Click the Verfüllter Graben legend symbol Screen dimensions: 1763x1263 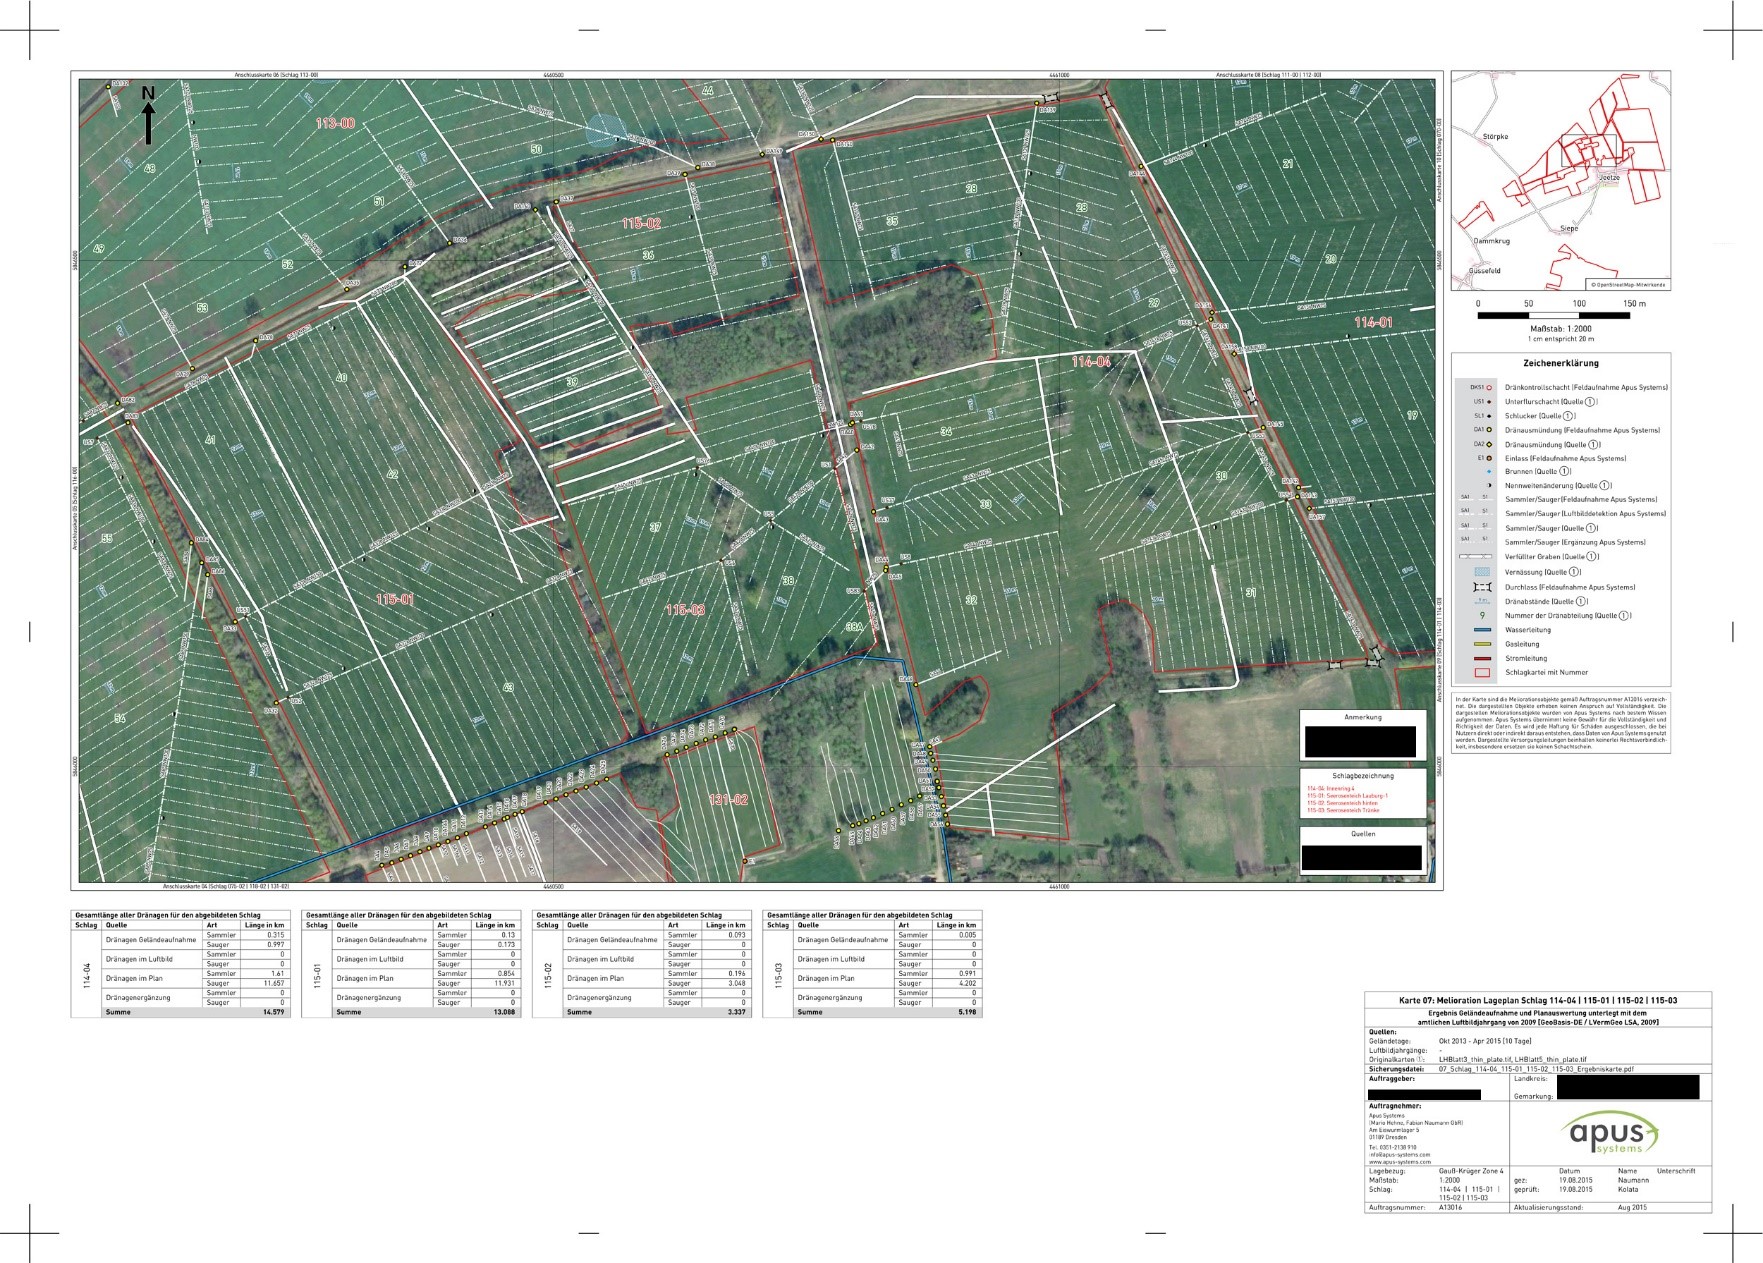pos(1476,556)
